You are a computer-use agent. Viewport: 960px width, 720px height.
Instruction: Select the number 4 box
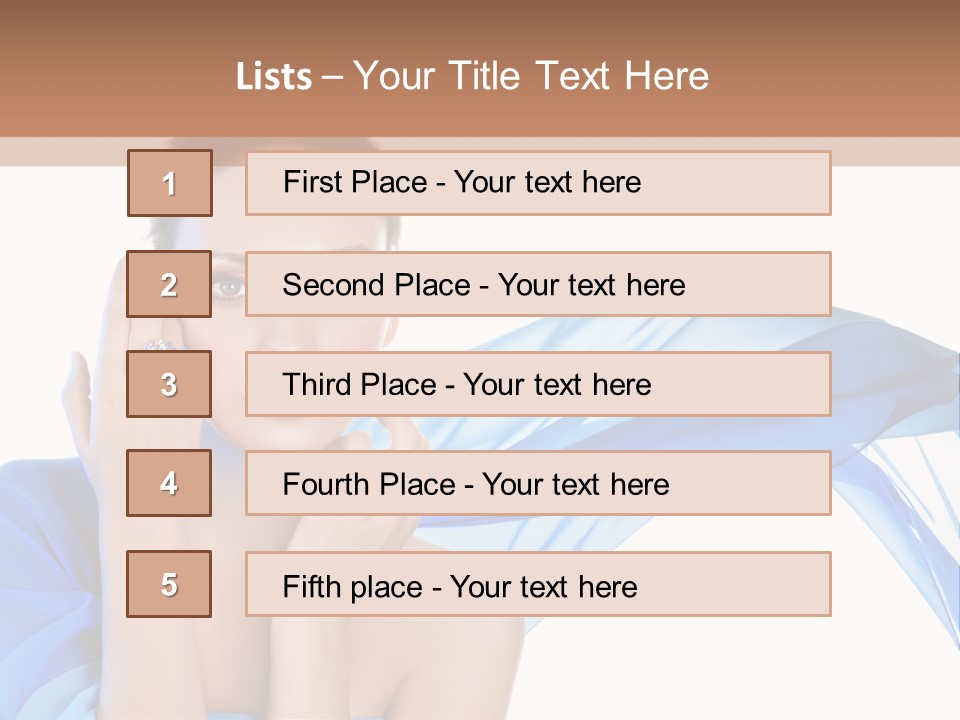[169, 484]
